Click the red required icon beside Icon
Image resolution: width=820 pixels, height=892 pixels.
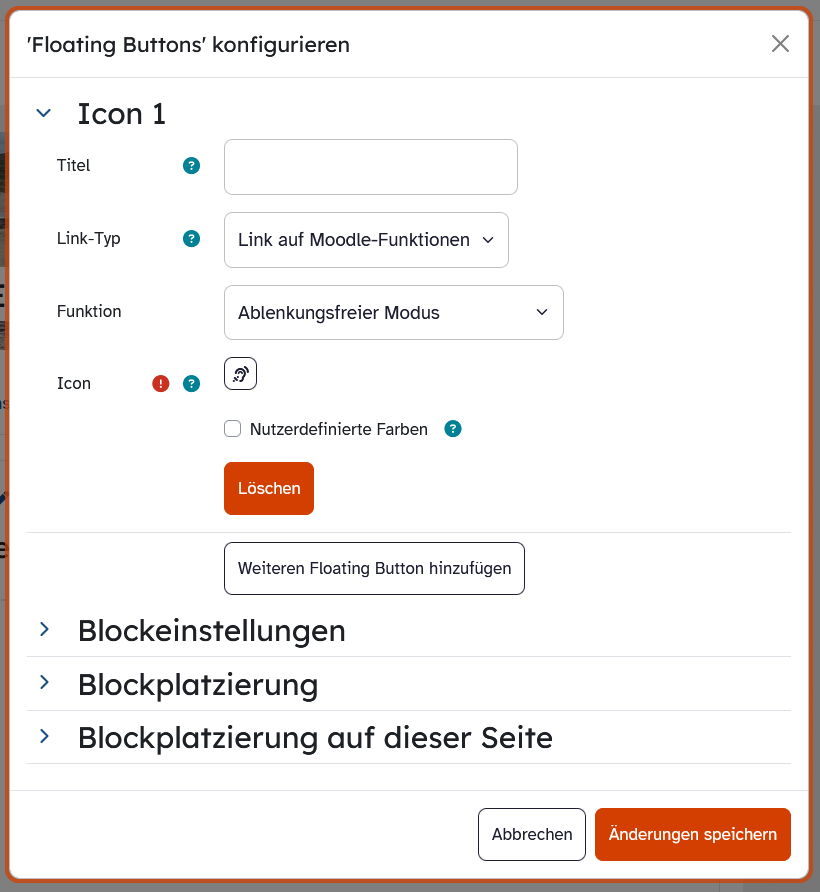[161, 383]
